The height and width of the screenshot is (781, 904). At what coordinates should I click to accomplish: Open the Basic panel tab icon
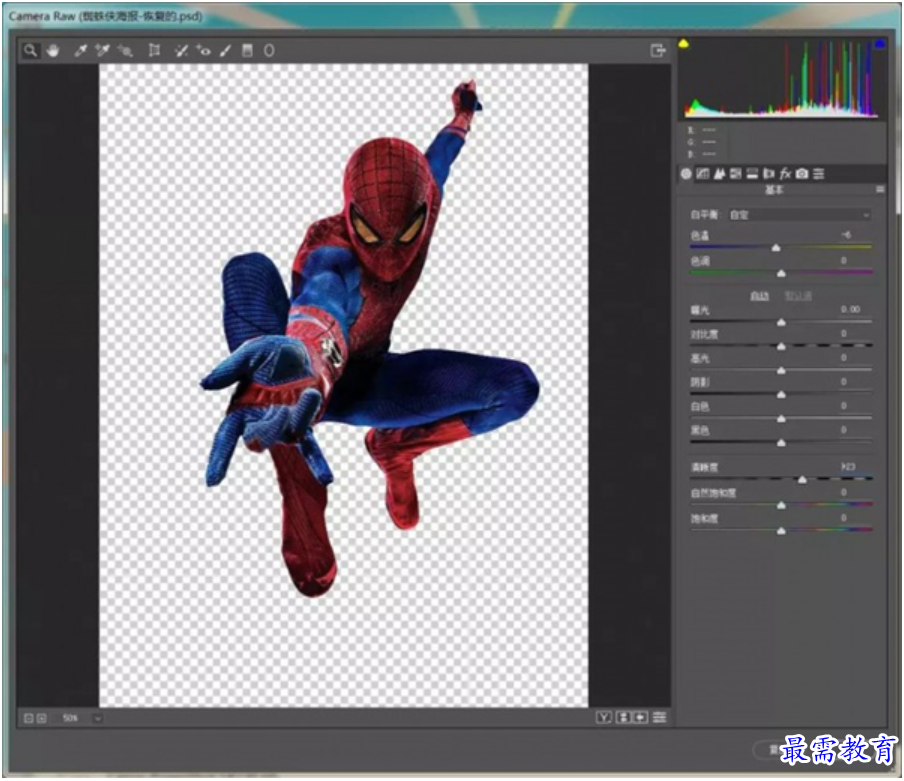686,173
